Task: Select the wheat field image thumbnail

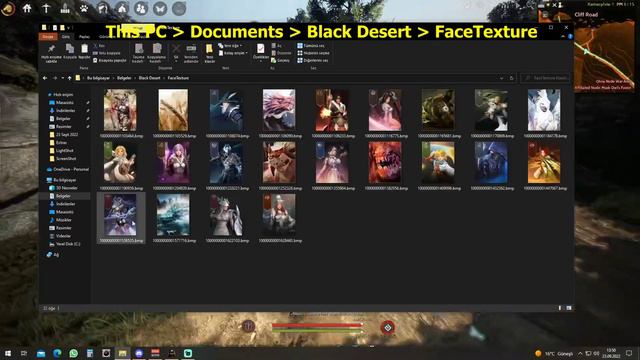Action: 173,110
